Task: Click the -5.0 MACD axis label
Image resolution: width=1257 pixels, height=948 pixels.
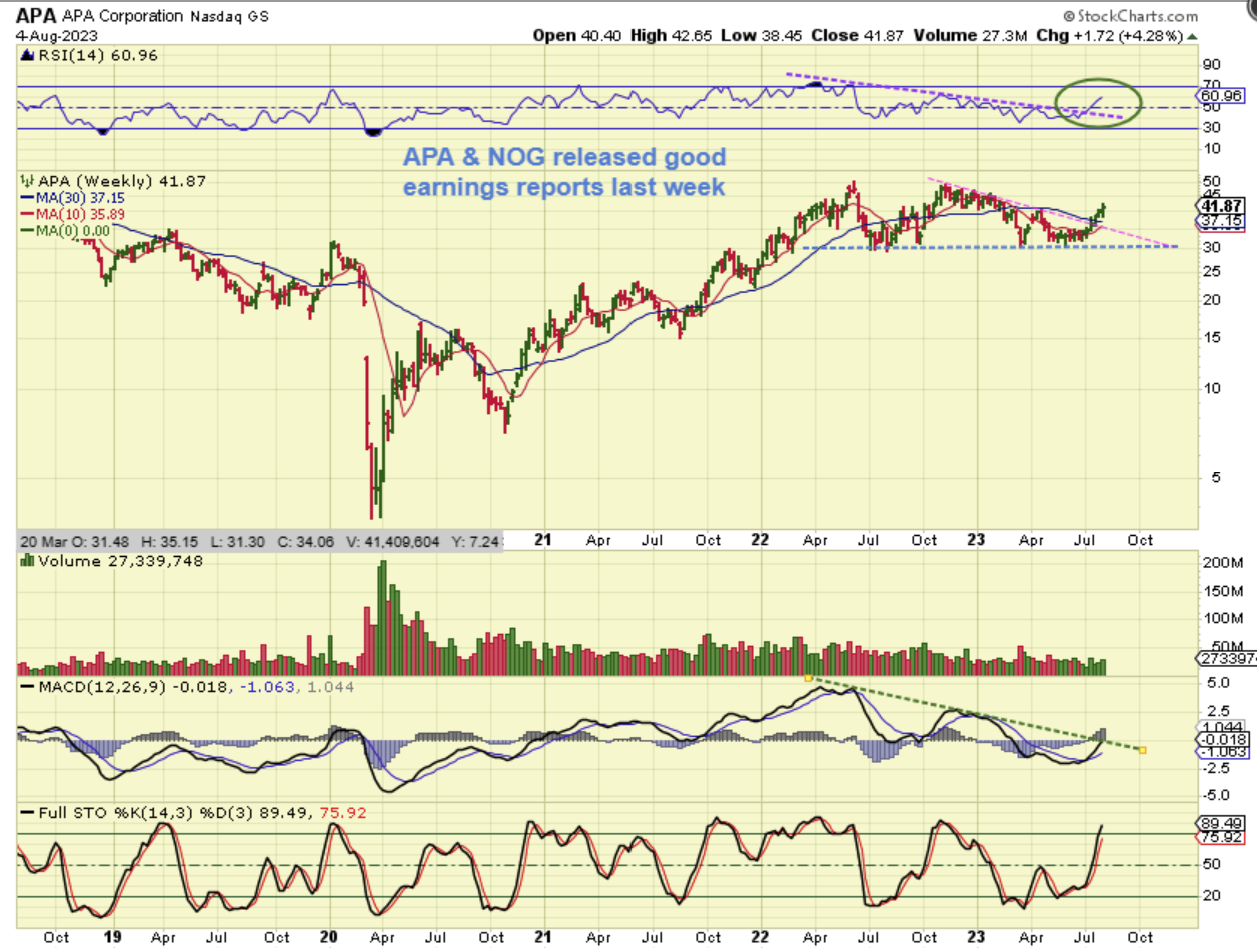Action: click(1214, 796)
